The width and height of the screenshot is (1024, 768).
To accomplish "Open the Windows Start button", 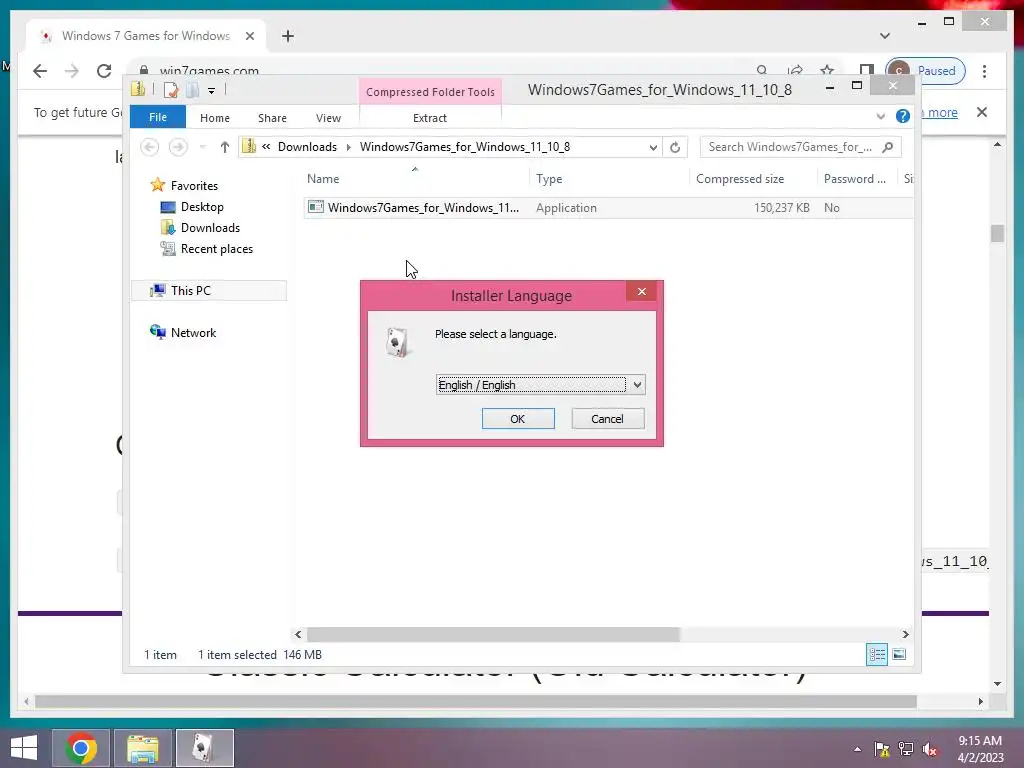I will (x=24, y=748).
